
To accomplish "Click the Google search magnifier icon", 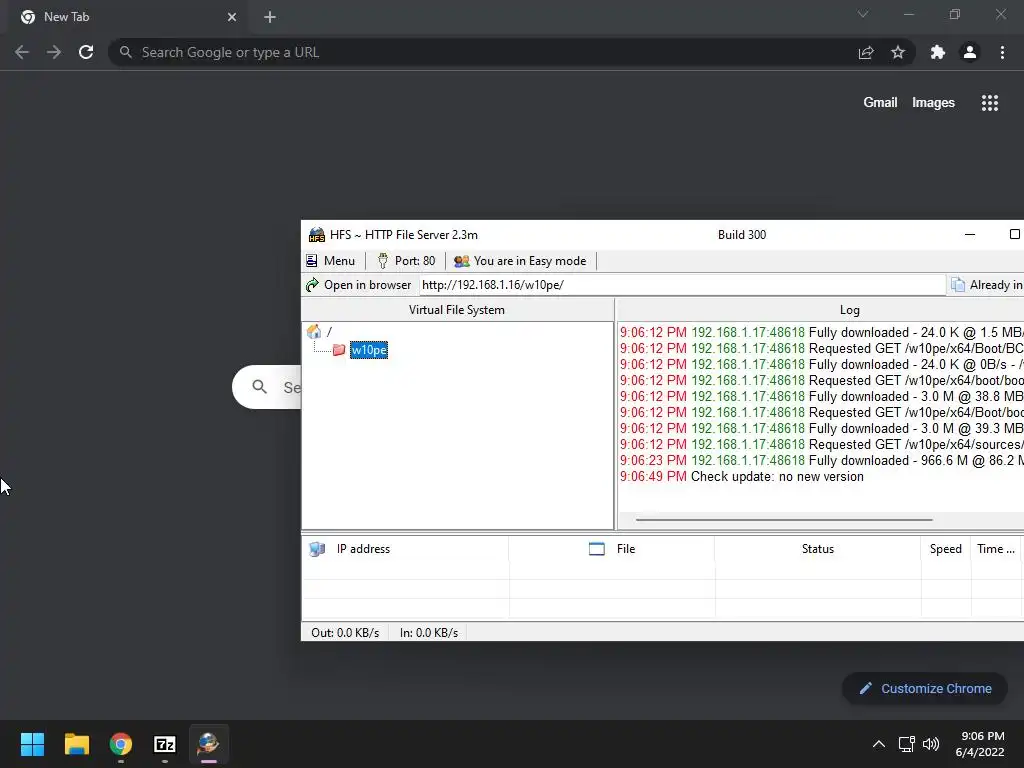I will coord(260,387).
